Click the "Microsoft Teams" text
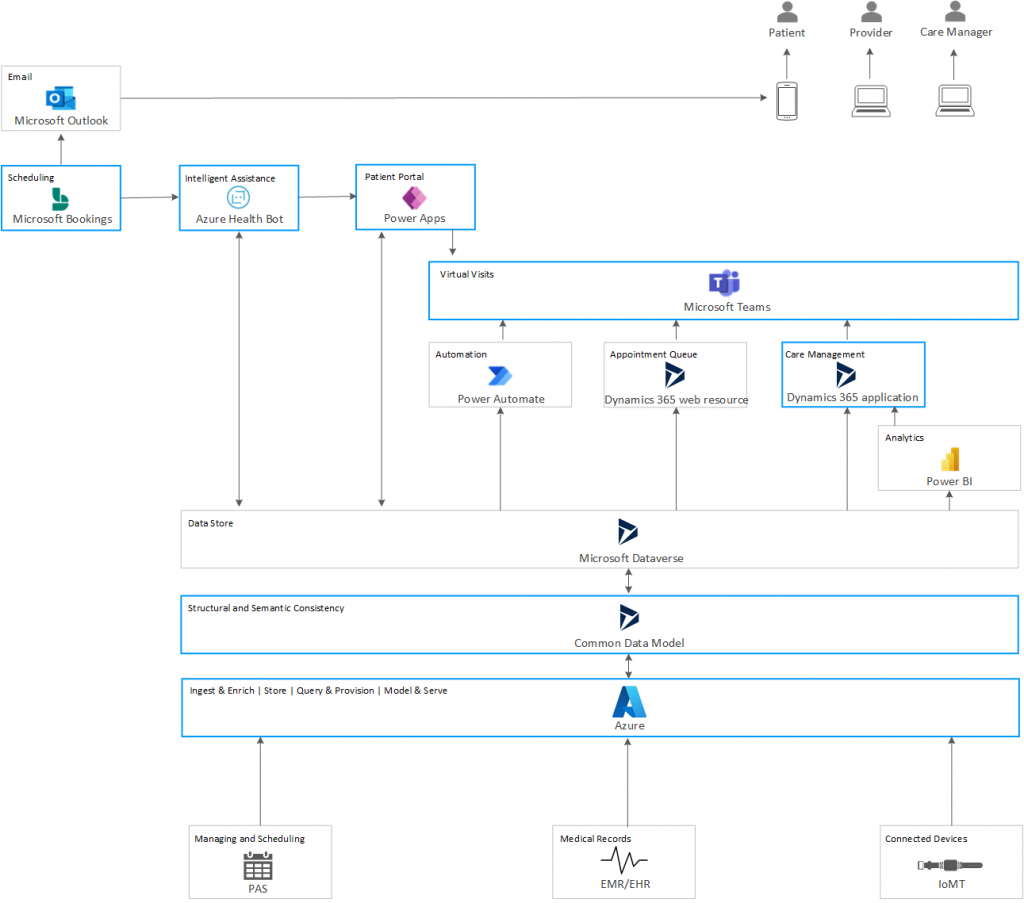Screen dimensions: 1024x903 pos(727,307)
